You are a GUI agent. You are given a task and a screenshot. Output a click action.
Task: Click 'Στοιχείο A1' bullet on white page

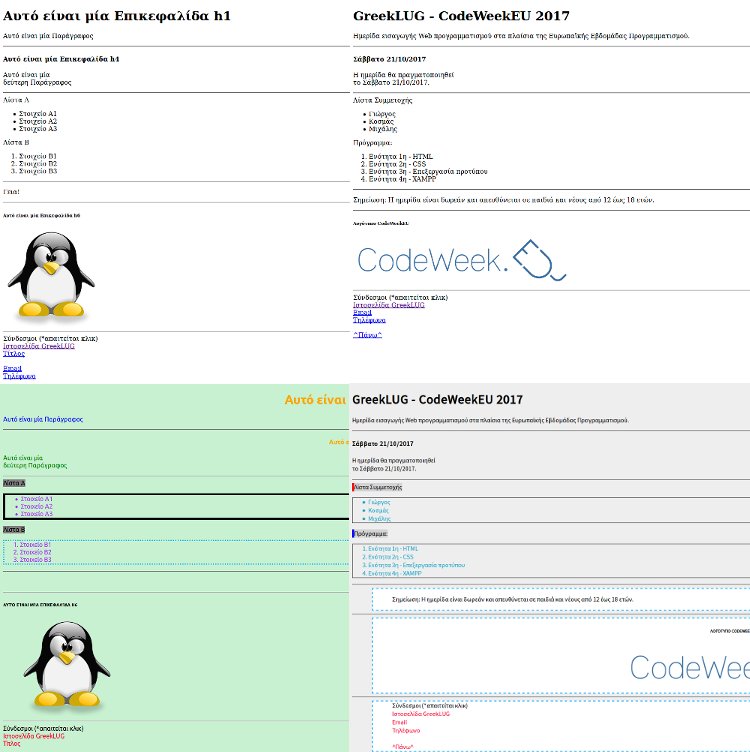coord(38,114)
